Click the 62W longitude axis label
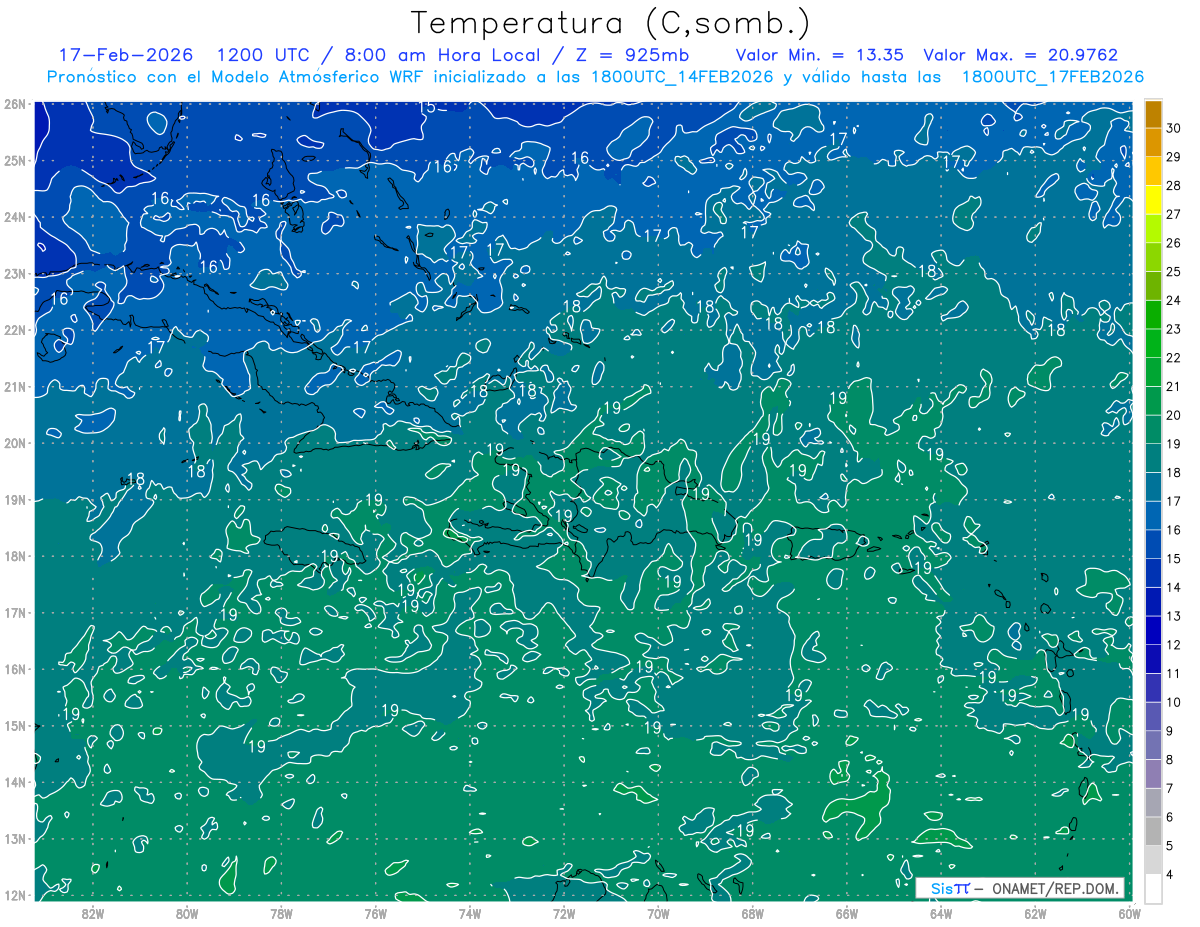Image resolution: width=1200 pixels, height=927 pixels. point(1036,913)
